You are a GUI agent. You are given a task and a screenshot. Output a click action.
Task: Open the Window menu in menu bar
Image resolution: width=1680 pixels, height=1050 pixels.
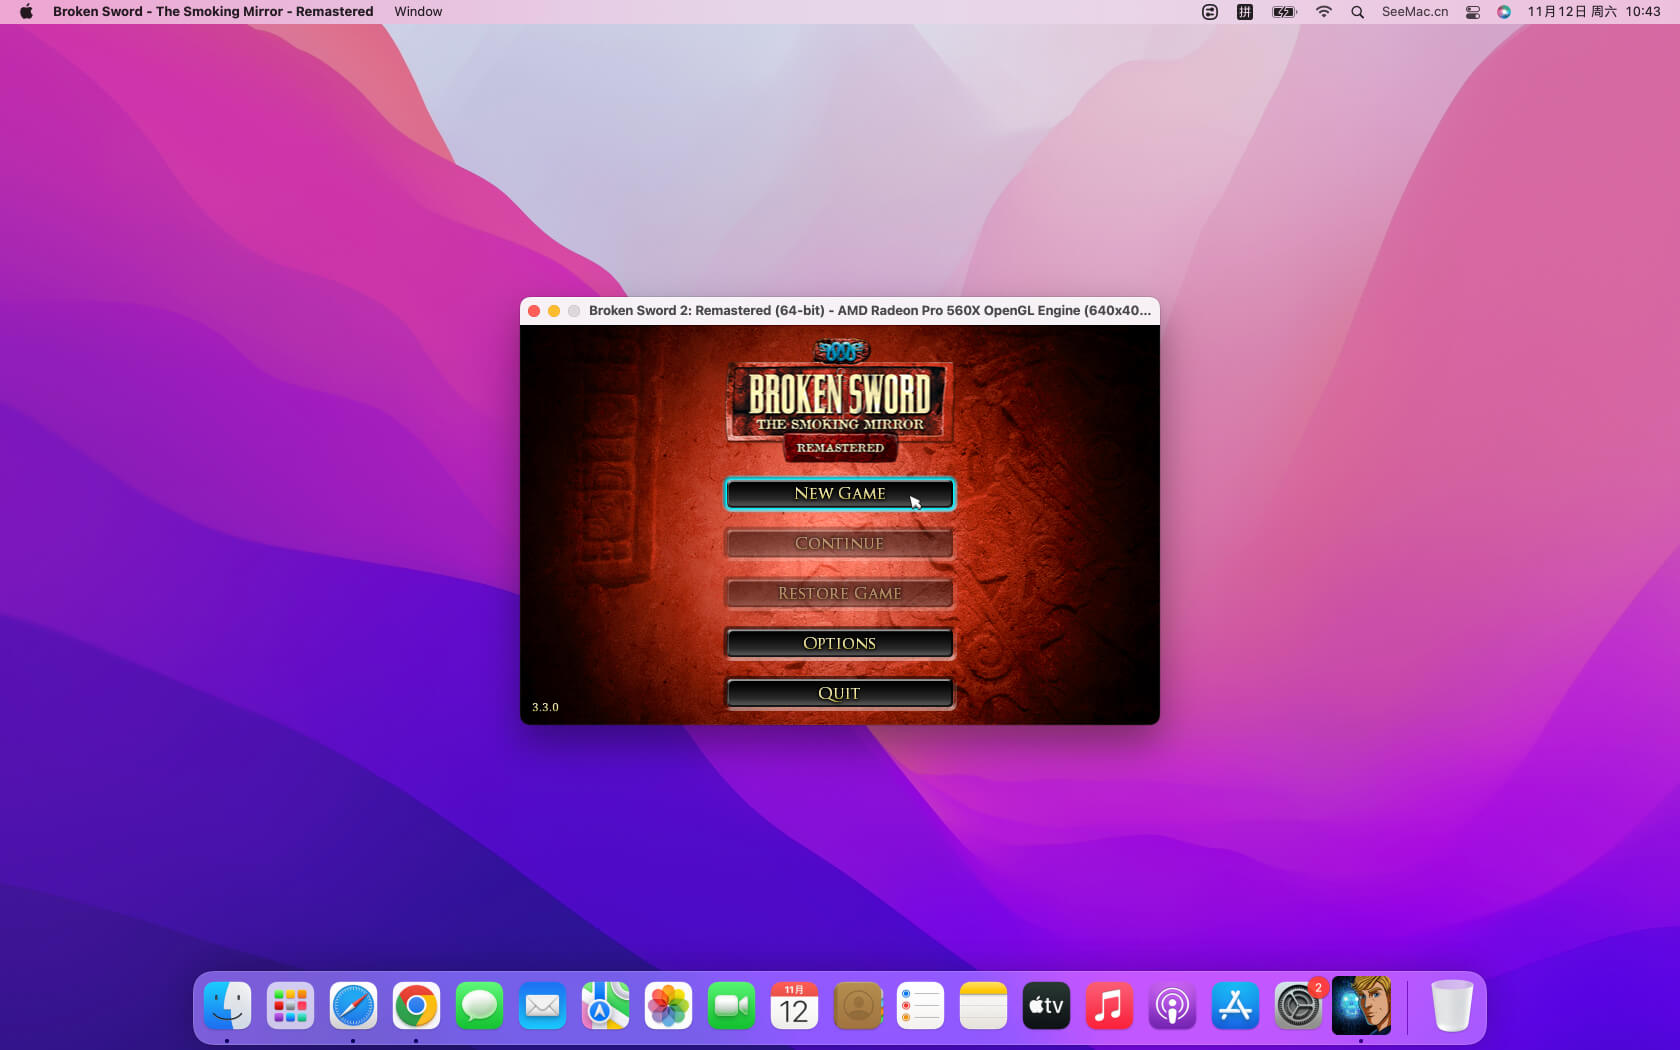click(x=418, y=12)
